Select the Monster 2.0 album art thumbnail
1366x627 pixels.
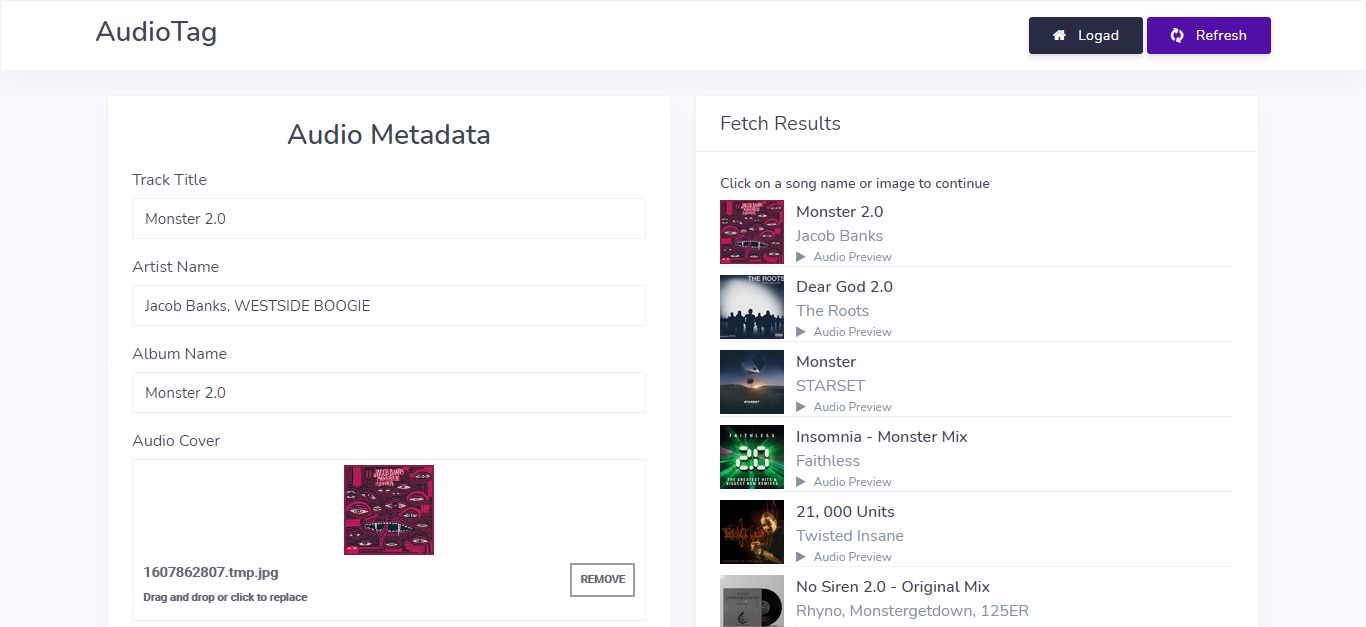752,232
